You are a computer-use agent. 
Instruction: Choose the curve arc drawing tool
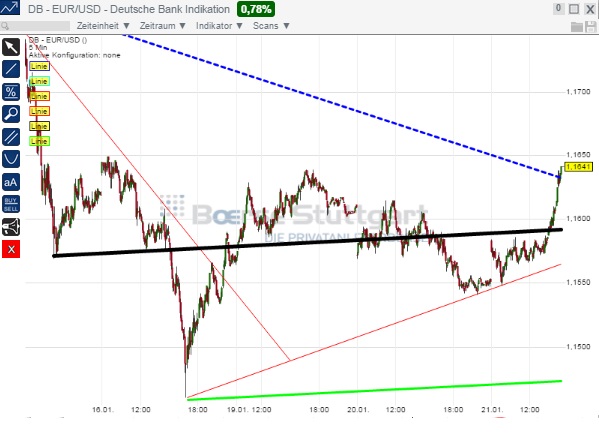click(11, 159)
